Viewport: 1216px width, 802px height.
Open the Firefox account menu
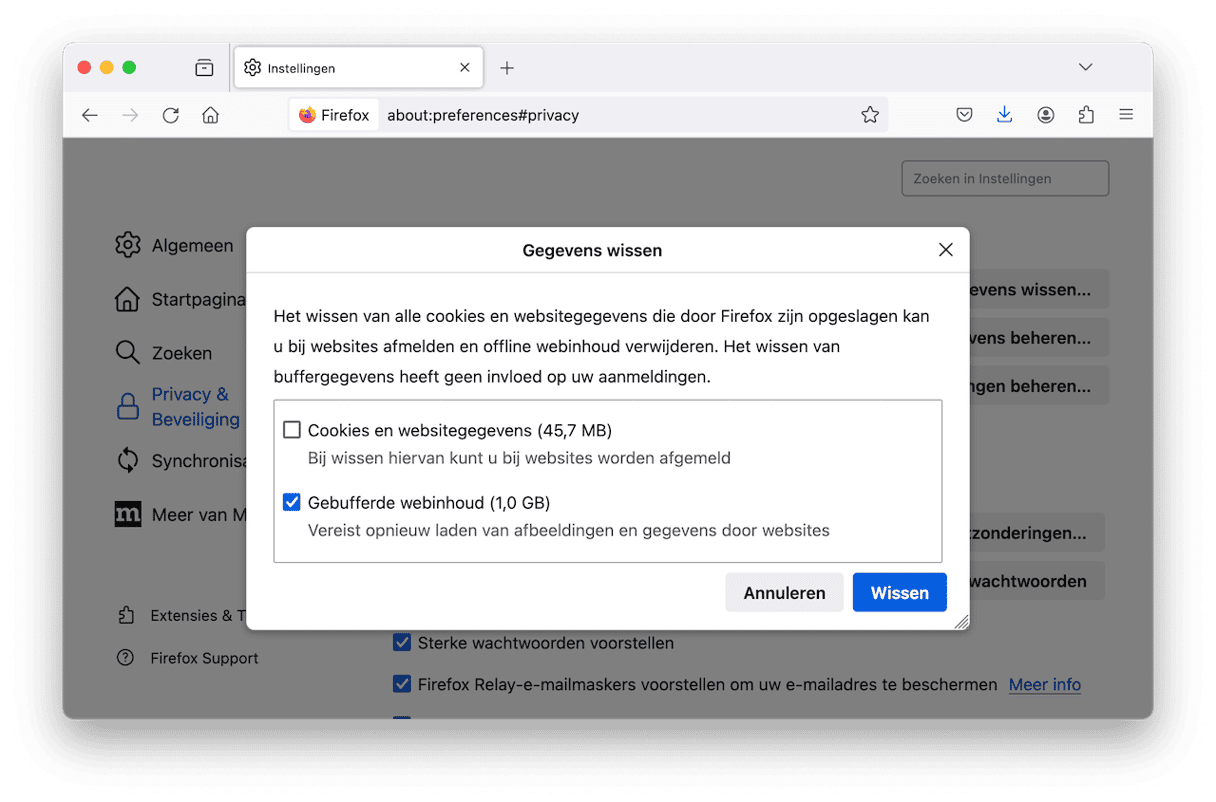pos(1045,115)
